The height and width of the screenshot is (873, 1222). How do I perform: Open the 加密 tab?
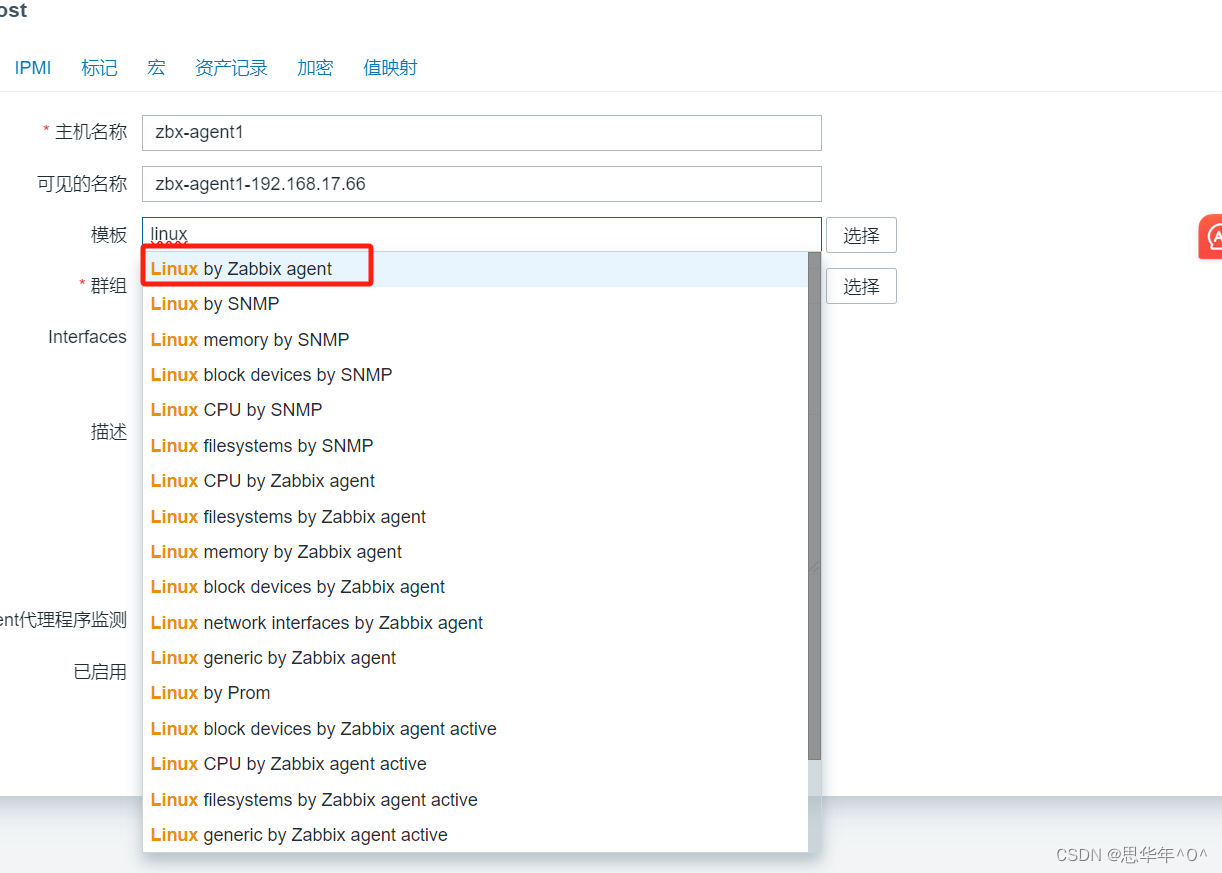[x=315, y=68]
